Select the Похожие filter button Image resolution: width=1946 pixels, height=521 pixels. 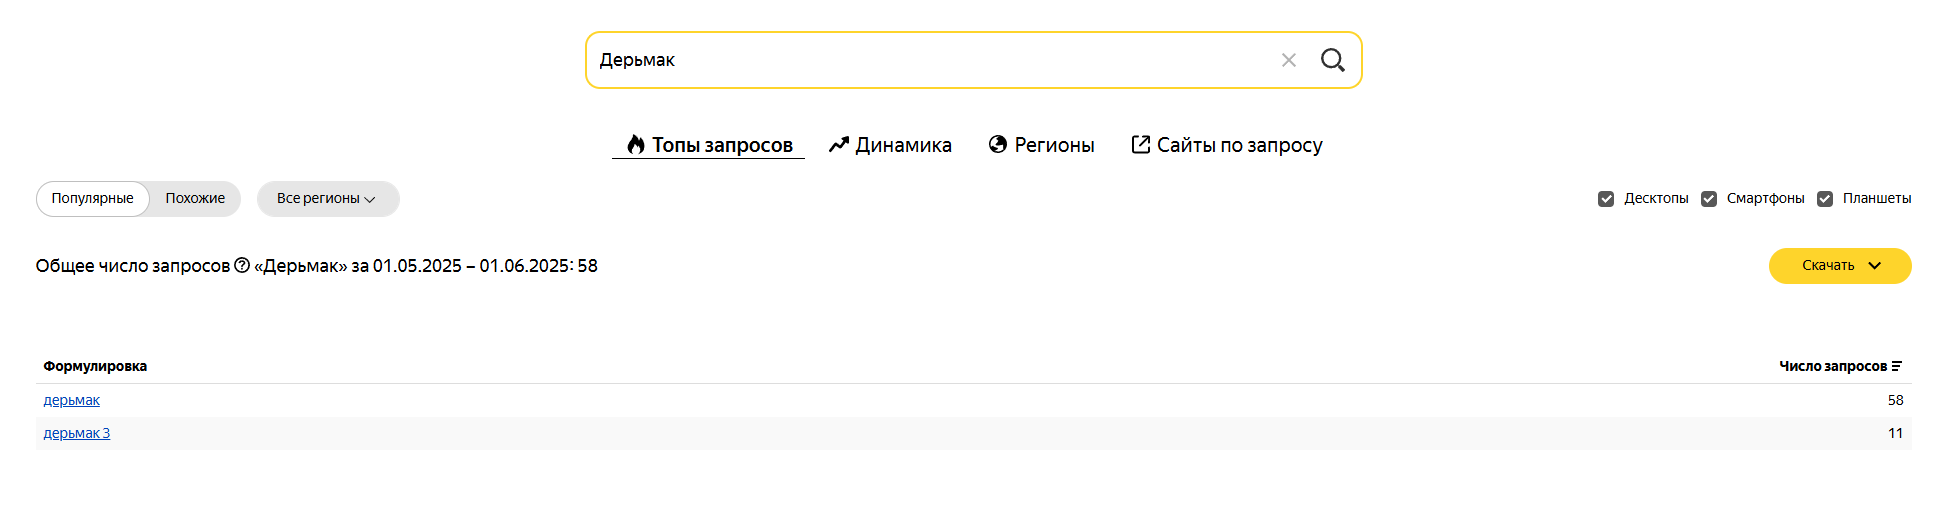tap(195, 199)
